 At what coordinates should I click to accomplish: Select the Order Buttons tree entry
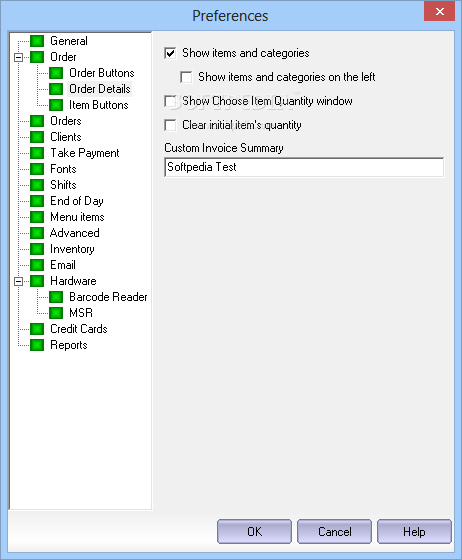(x=102, y=73)
